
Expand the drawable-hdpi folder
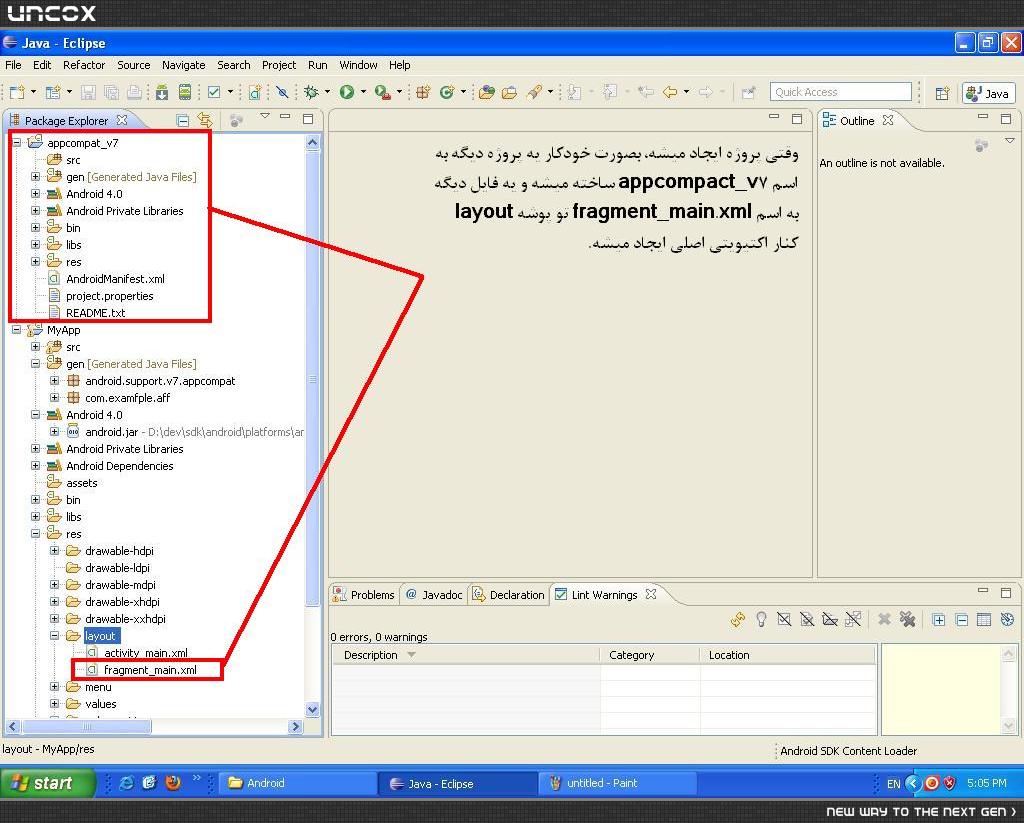[55, 551]
